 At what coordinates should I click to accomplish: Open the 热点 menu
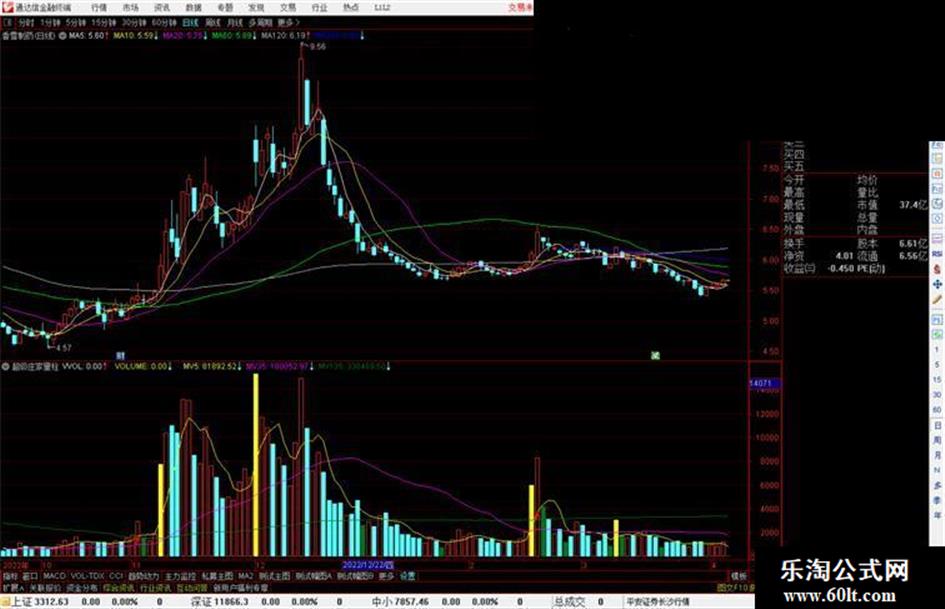(x=351, y=8)
